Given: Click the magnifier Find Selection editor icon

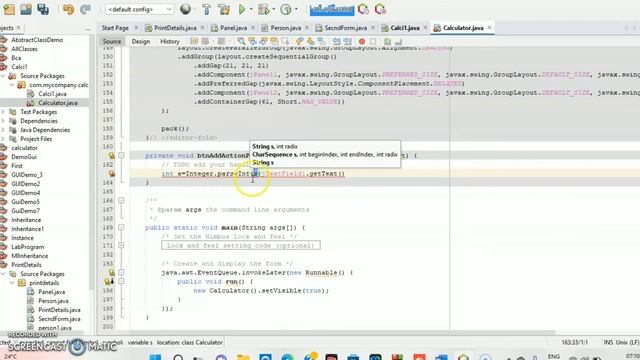Looking at the screenshot, I should (x=242, y=41).
